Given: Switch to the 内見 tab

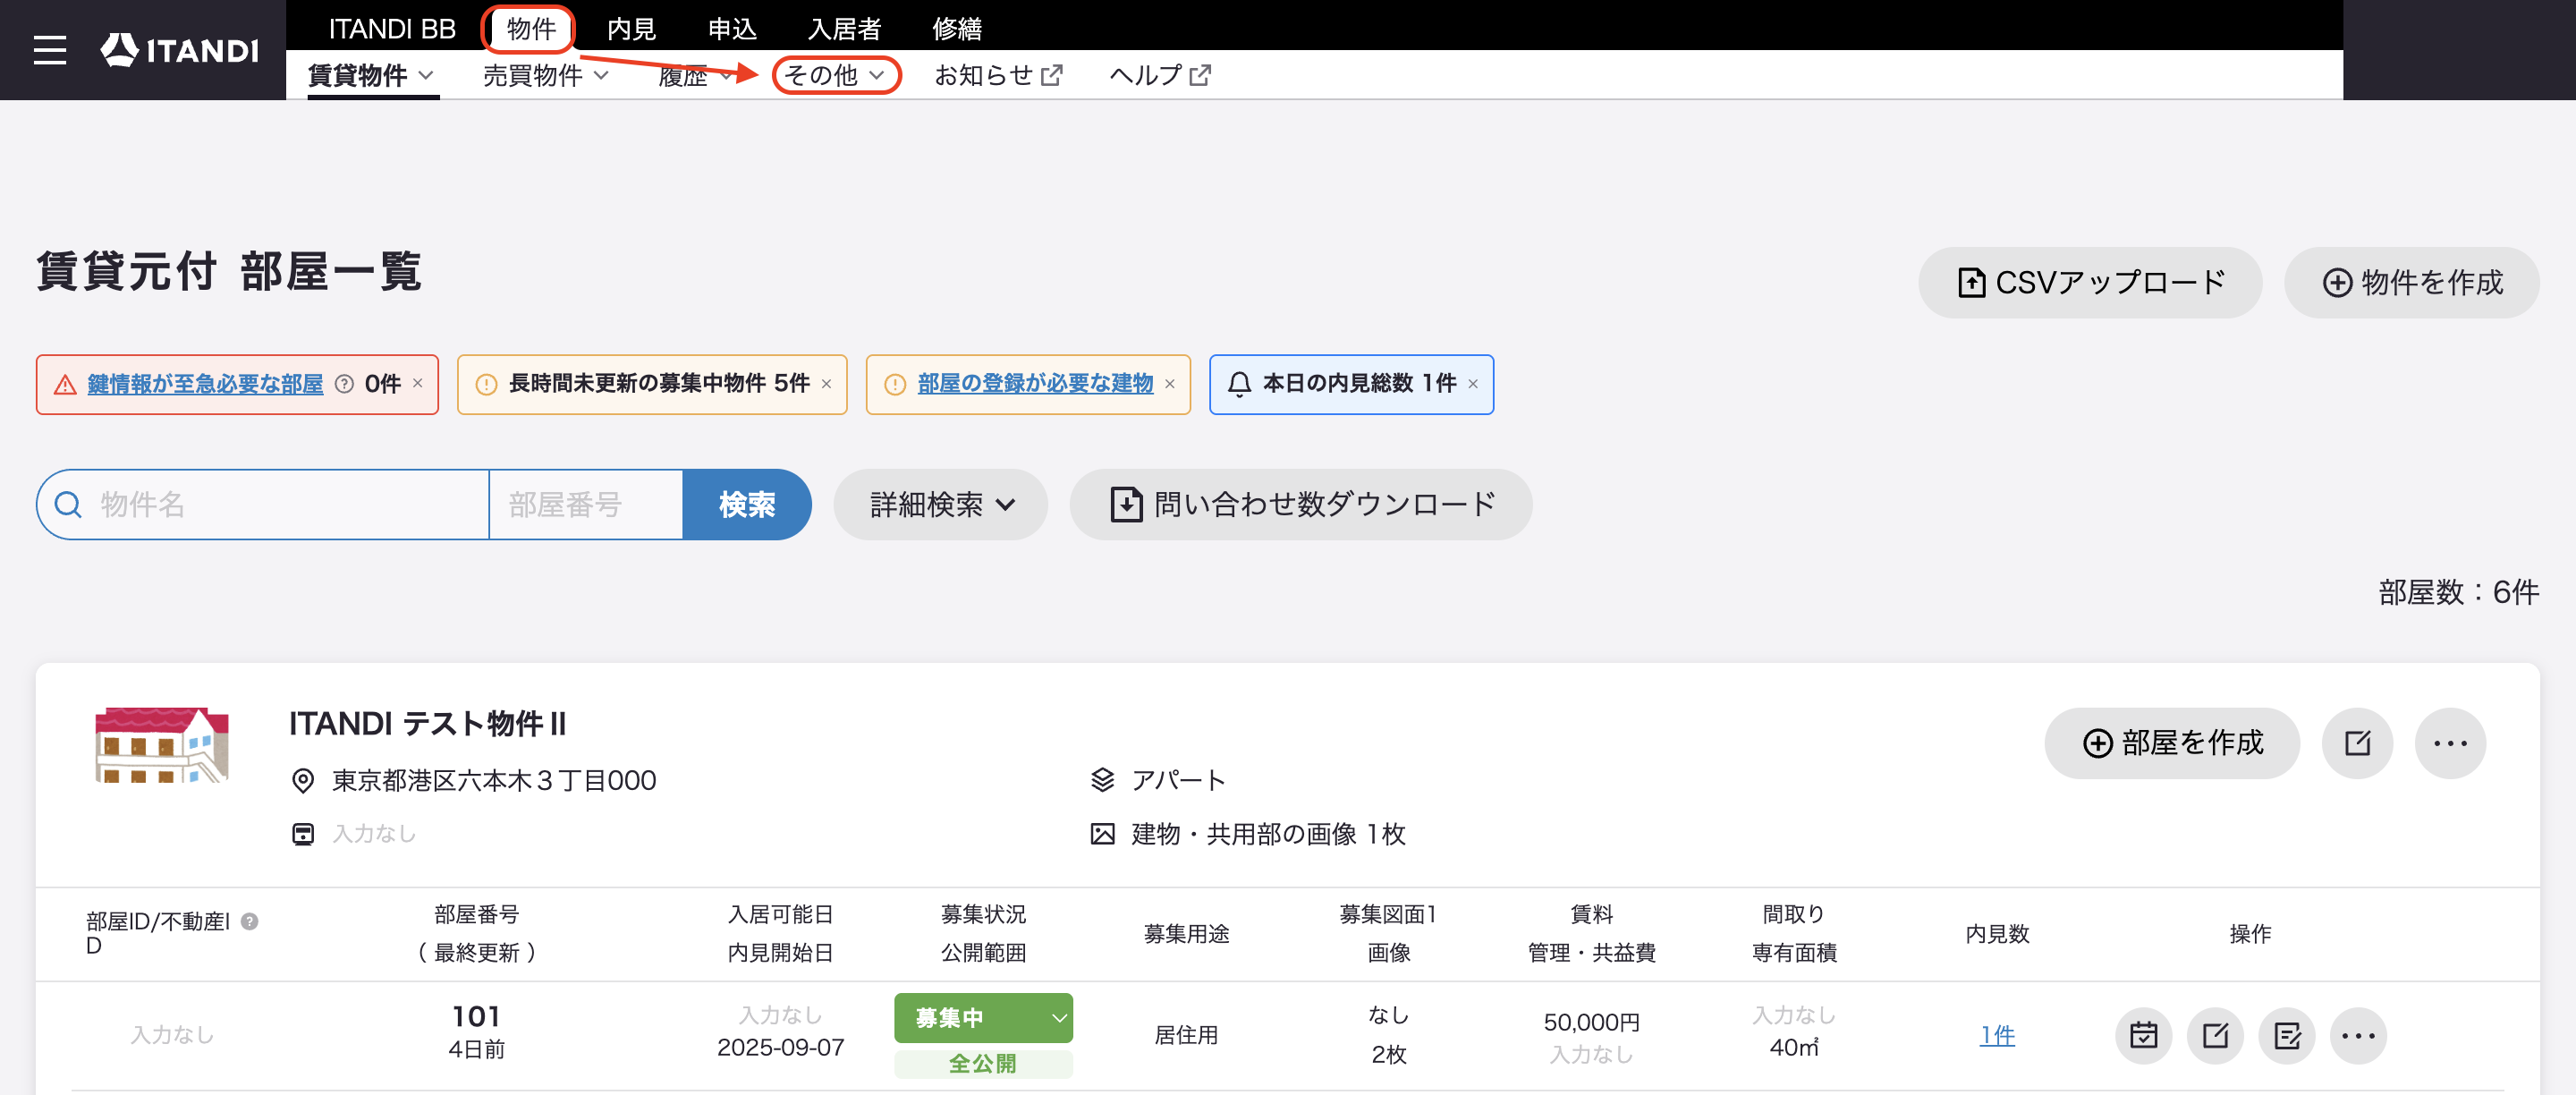Looking at the screenshot, I should tap(631, 28).
